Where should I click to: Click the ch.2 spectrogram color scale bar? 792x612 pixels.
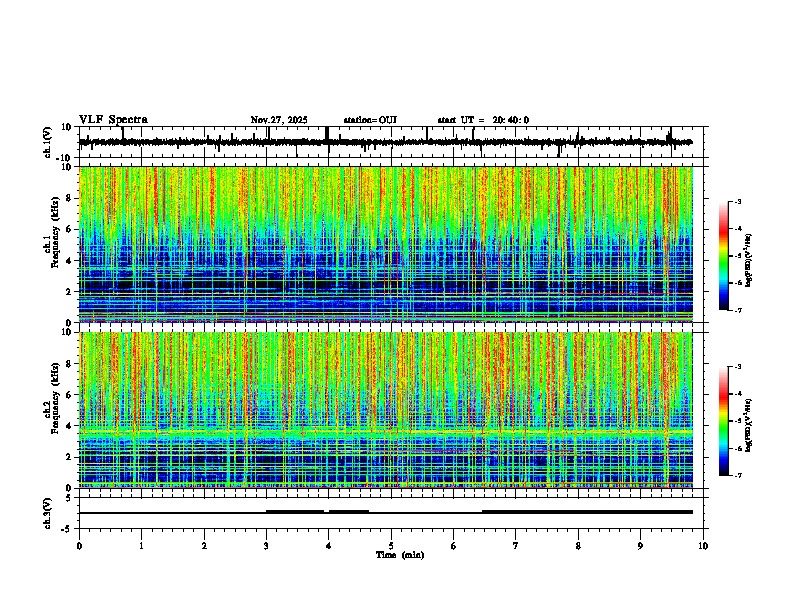(x=723, y=421)
